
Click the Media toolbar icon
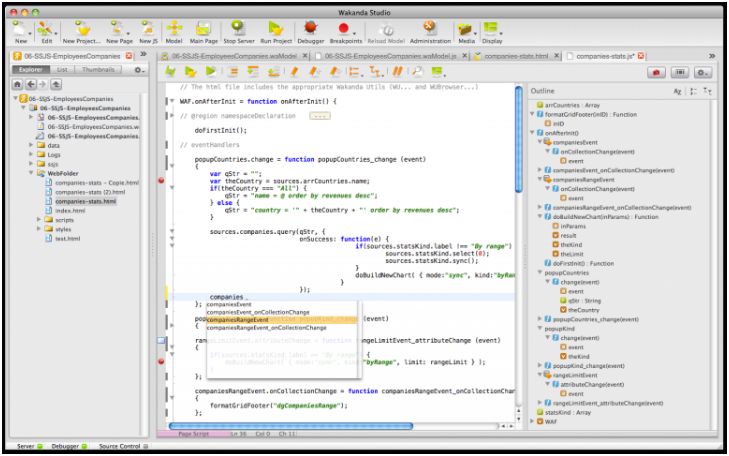[x=465, y=30]
